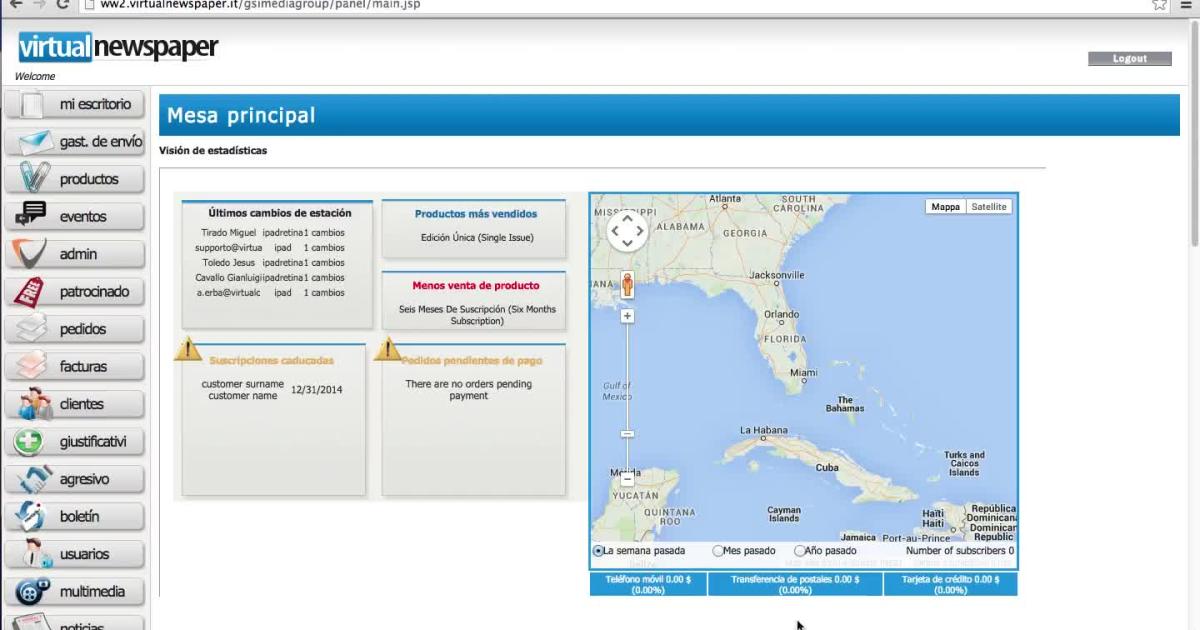Click the clientes people icon
1200x630 pixels.
click(33, 404)
